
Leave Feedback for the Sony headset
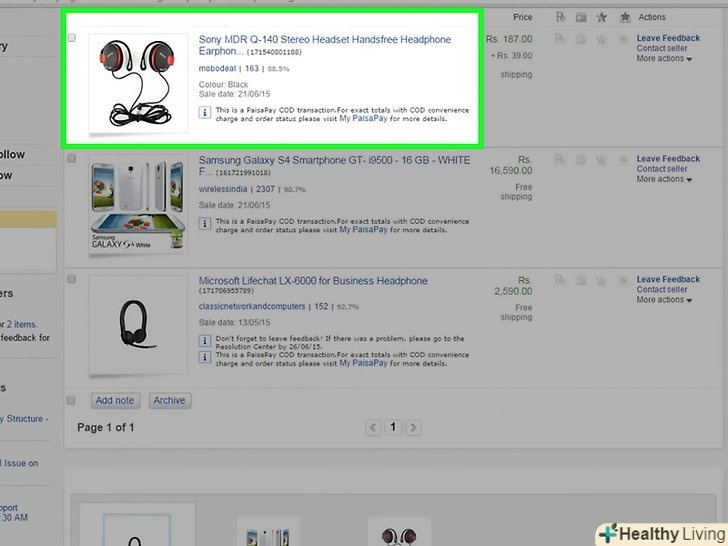pyautogui.click(x=668, y=38)
